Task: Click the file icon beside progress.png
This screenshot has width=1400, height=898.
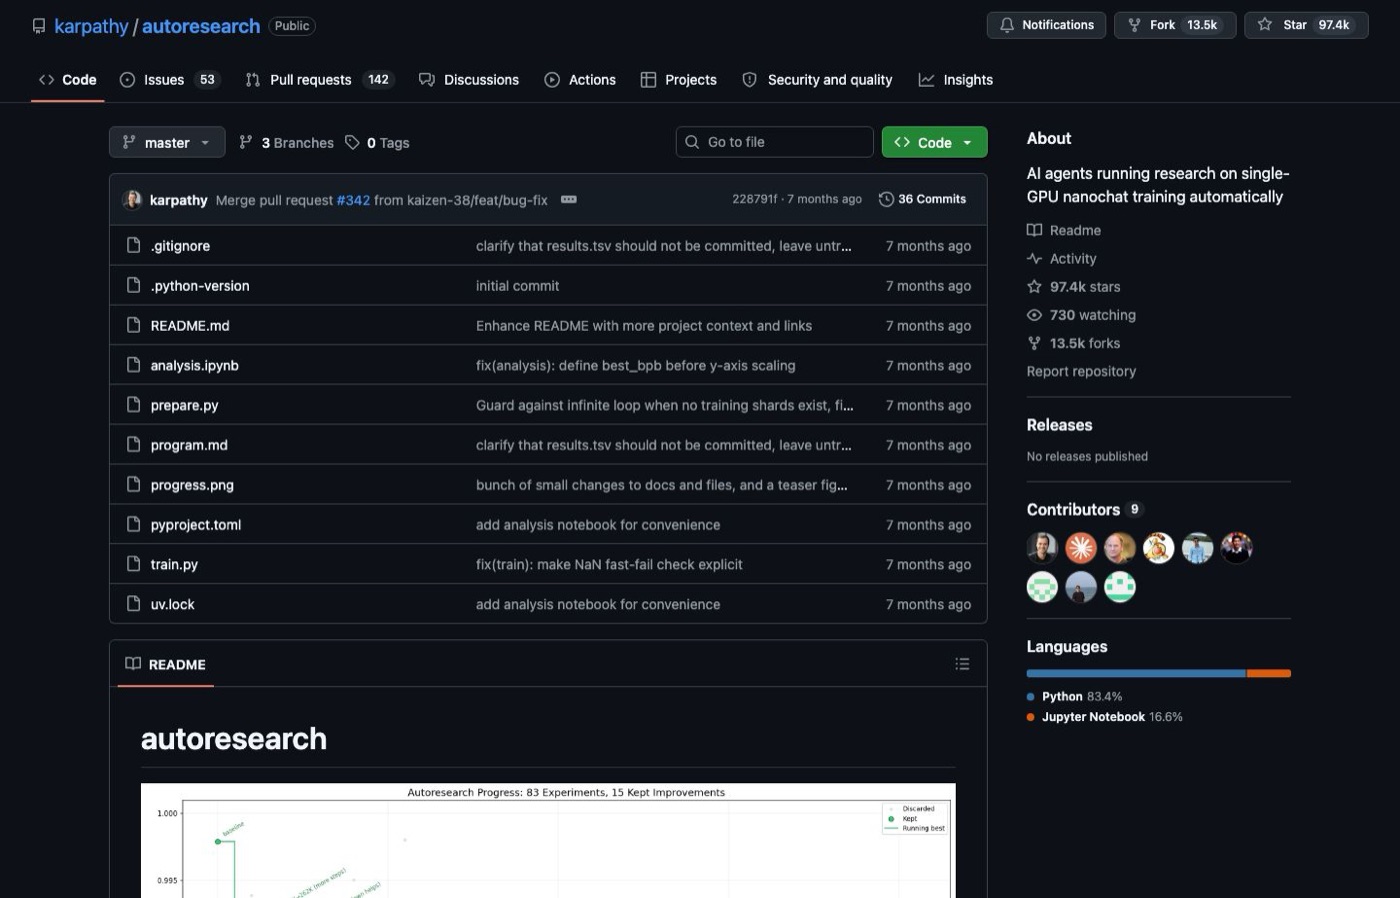Action: [133, 484]
